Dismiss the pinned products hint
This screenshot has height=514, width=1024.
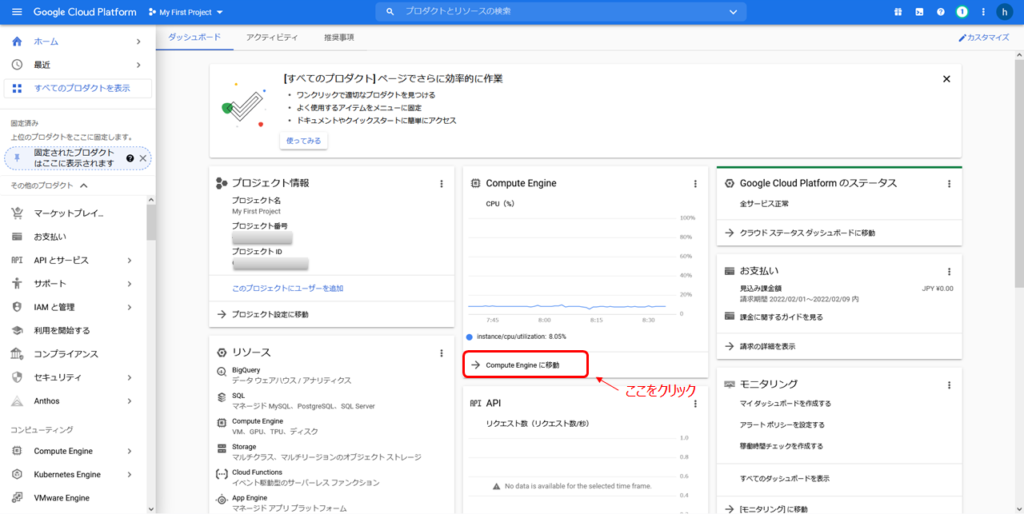coord(143,158)
